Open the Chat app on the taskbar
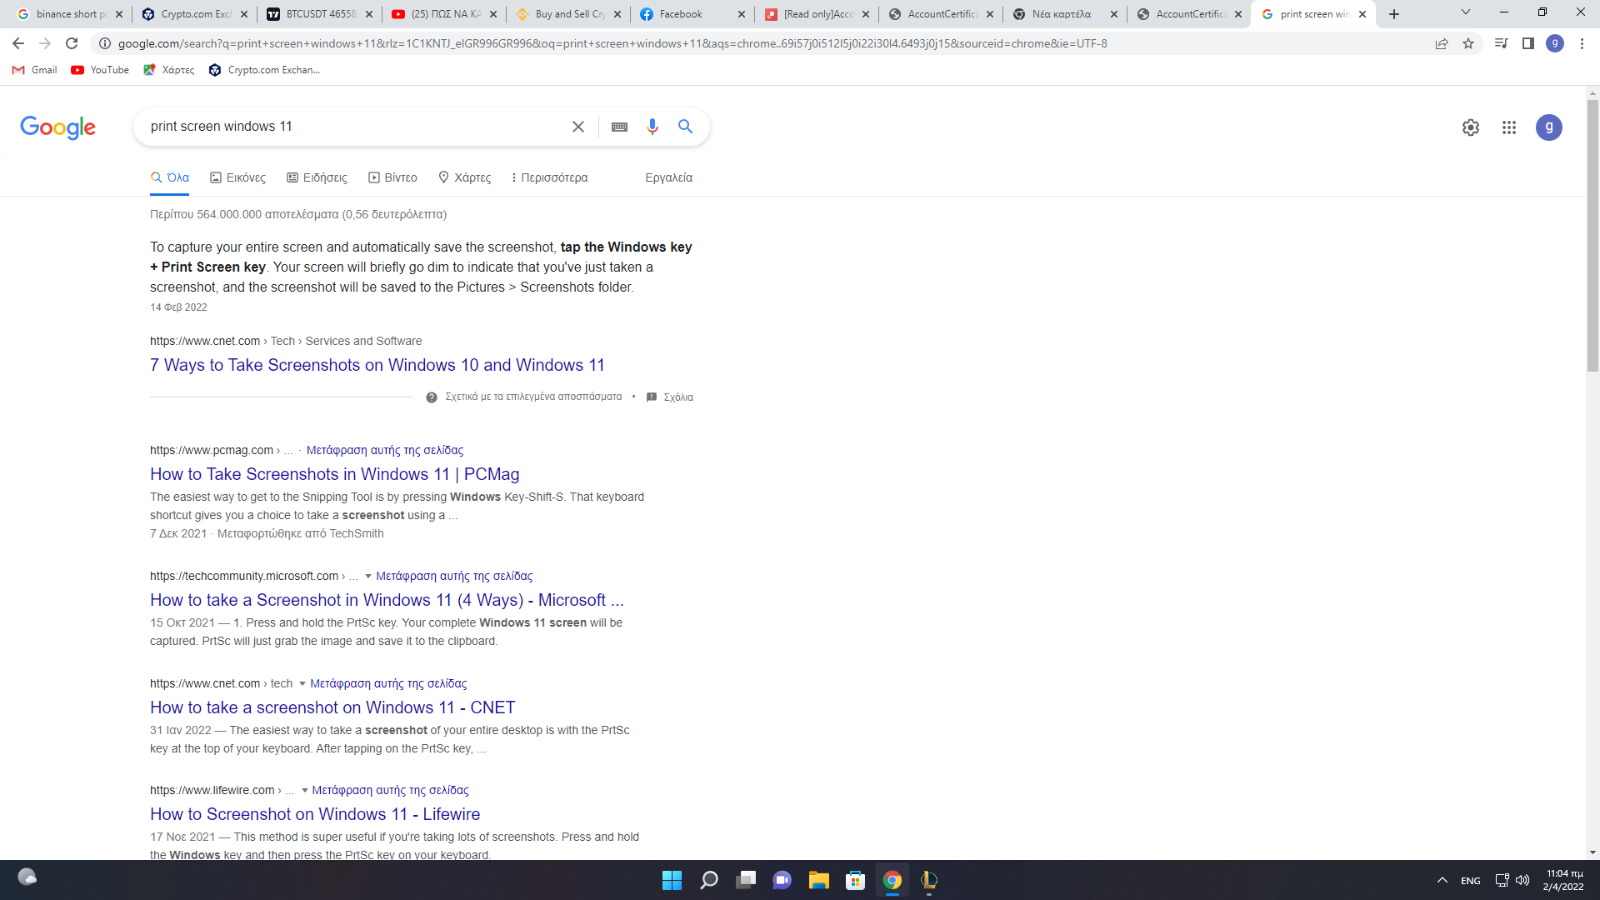This screenshot has height=900, width=1600. coord(782,880)
